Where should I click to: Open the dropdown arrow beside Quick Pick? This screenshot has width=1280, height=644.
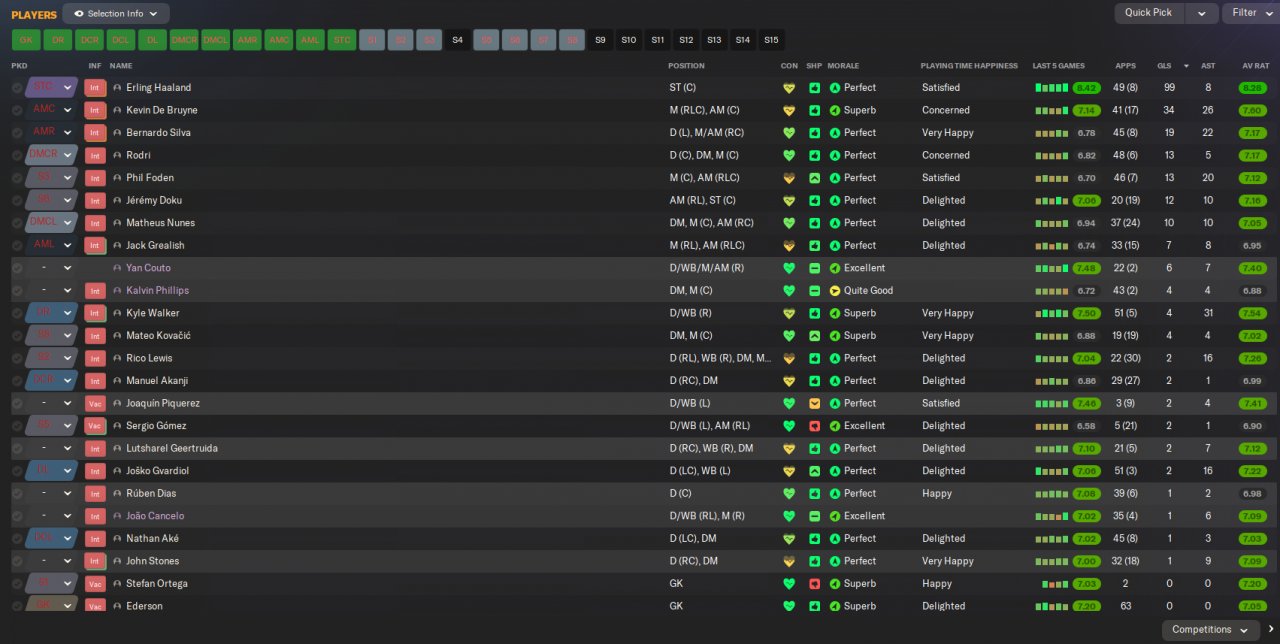(1201, 13)
